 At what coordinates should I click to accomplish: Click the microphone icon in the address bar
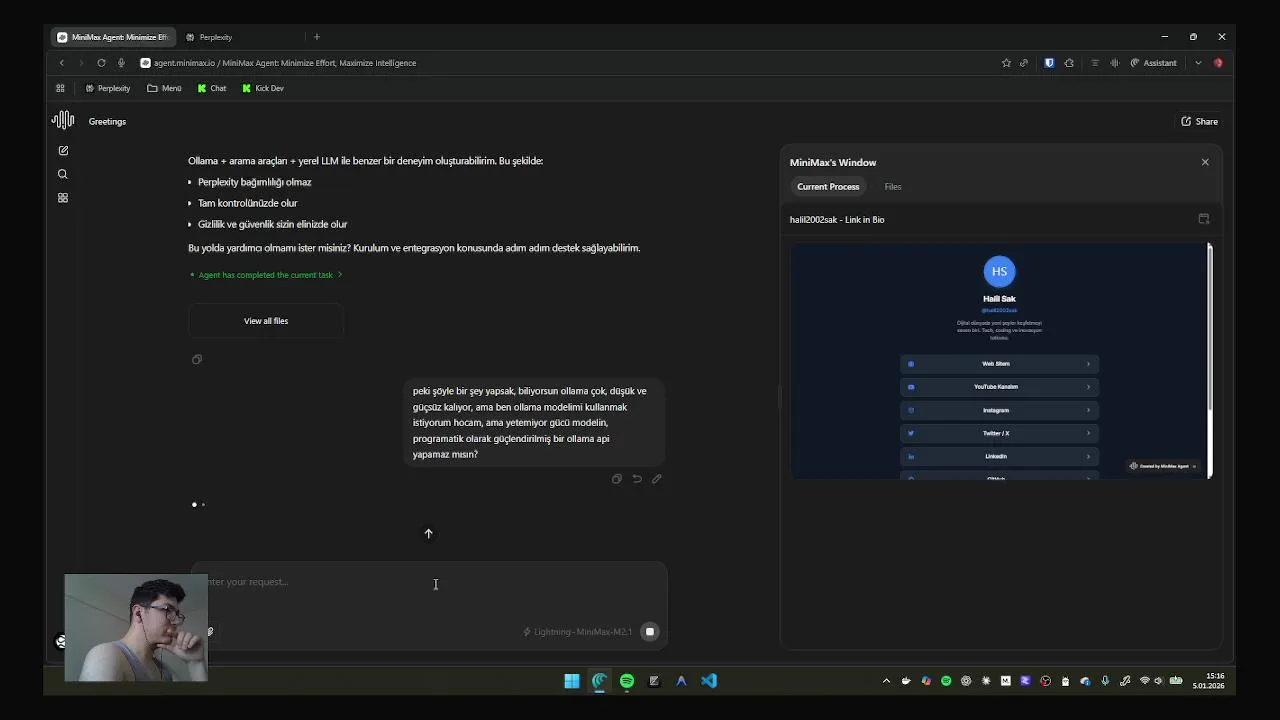(121, 63)
